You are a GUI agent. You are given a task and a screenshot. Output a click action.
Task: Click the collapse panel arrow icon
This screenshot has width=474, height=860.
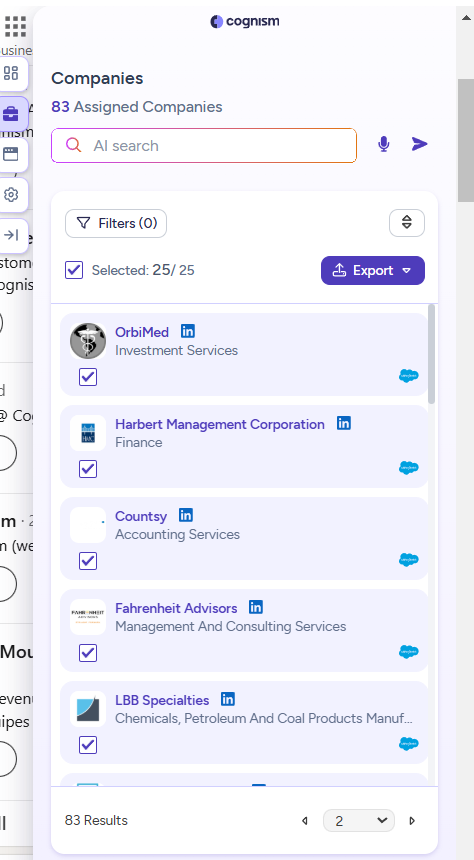(x=11, y=235)
